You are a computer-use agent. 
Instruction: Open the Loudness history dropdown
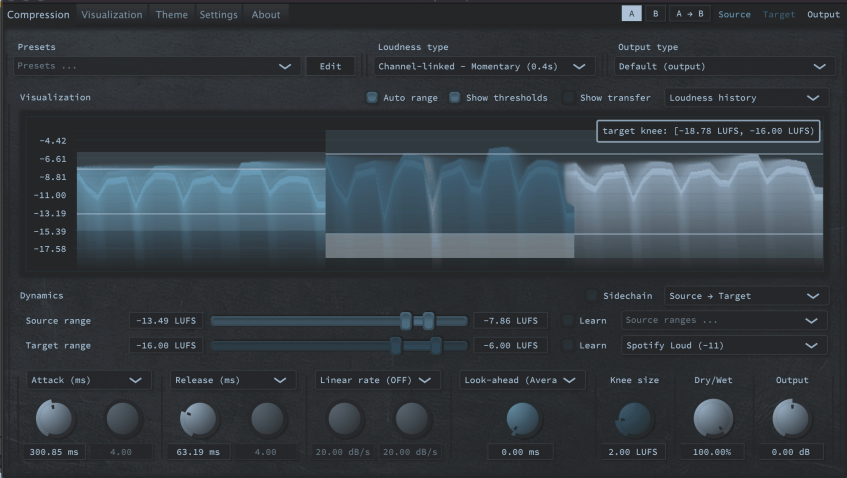tap(746, 98)
